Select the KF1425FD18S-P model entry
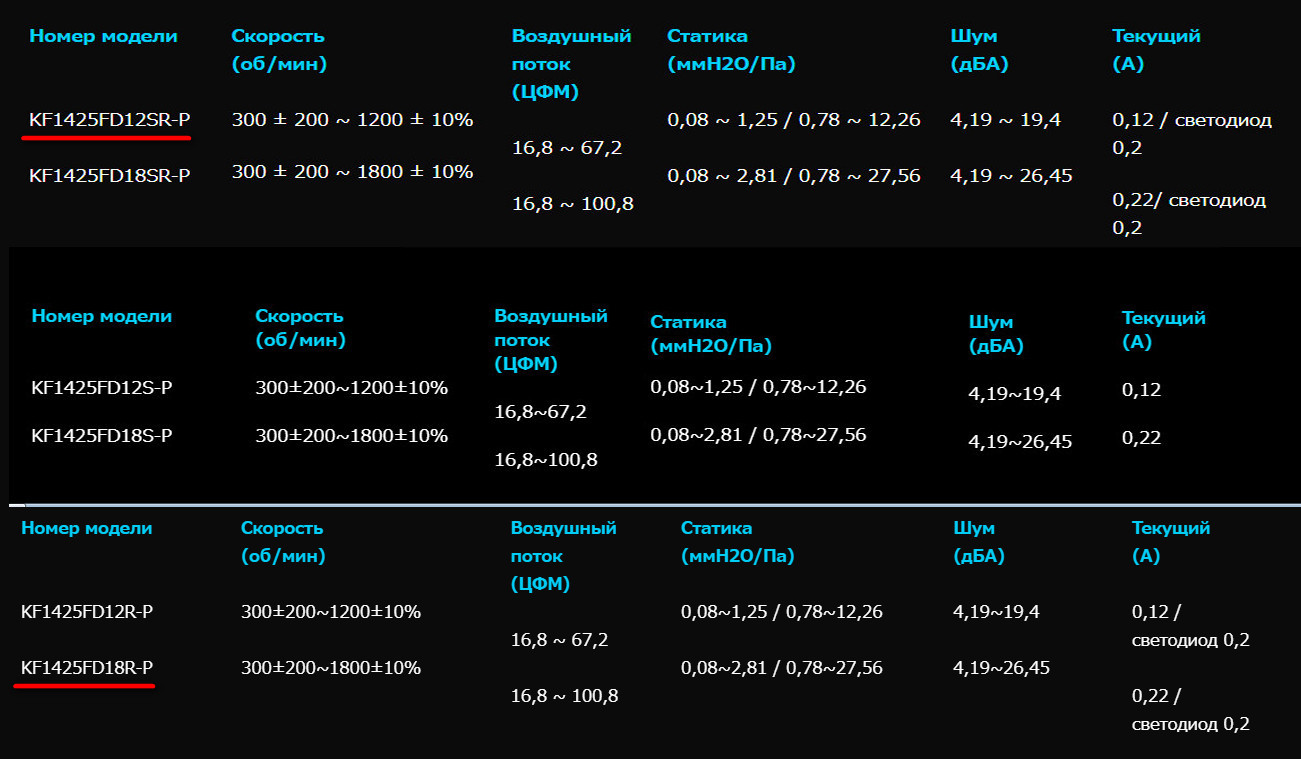This screenshot has width=1301, height=759. (101, 435)
